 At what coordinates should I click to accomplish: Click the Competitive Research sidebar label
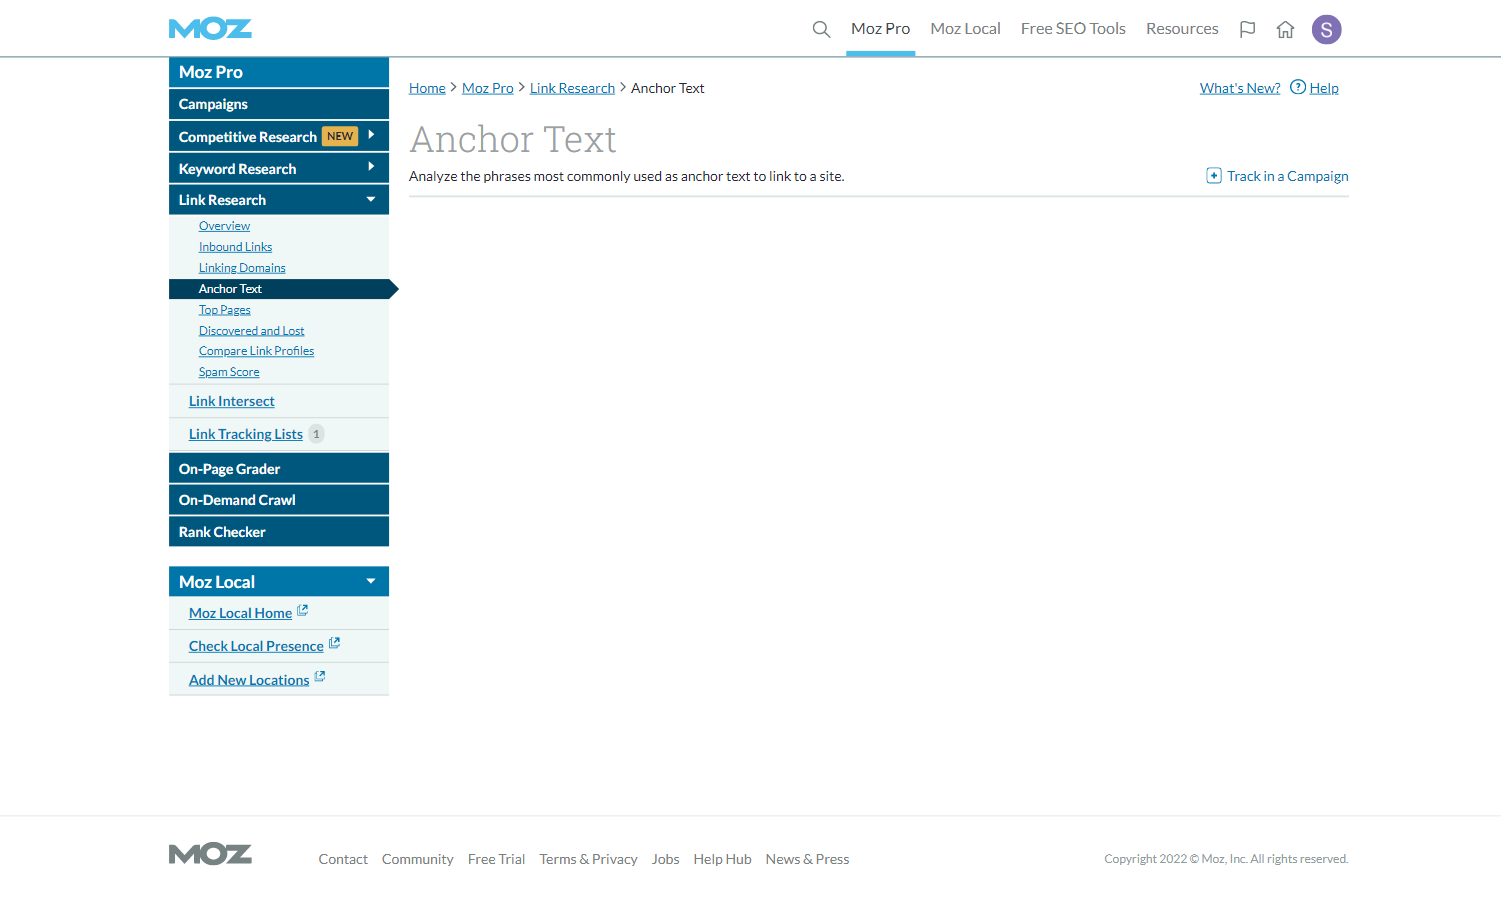(x=247, y=137)
